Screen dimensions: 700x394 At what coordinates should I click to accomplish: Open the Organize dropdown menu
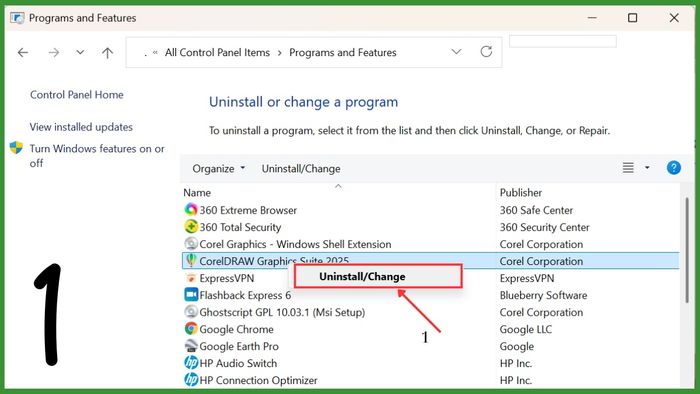tap(218, 169)
